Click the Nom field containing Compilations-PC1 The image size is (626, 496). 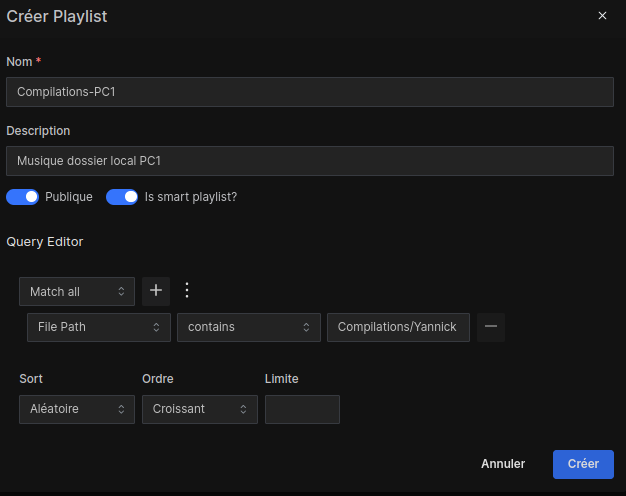point(309,92)
